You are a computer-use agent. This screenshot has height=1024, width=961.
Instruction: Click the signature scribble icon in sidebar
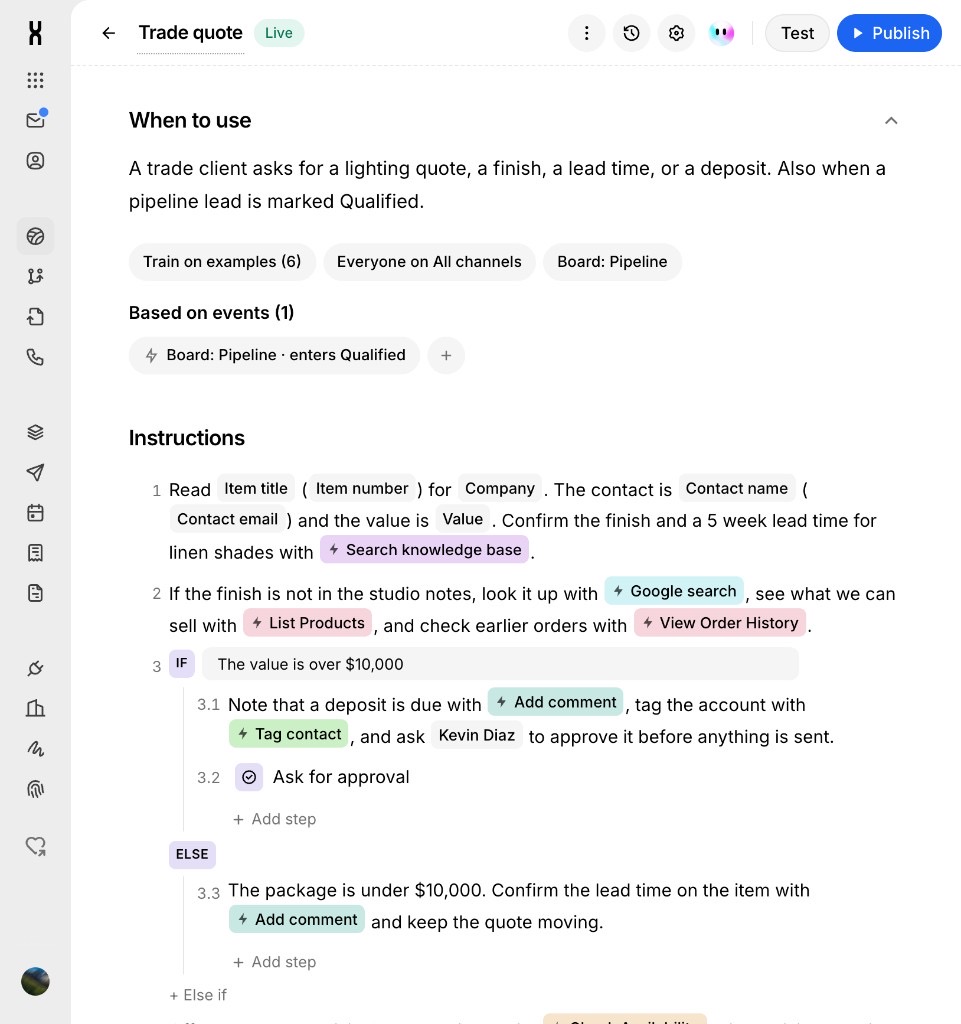[35, 748]
